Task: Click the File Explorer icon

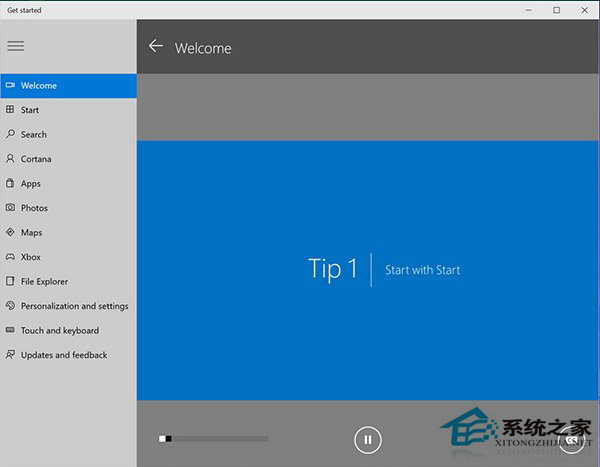Action: point(10,281)
